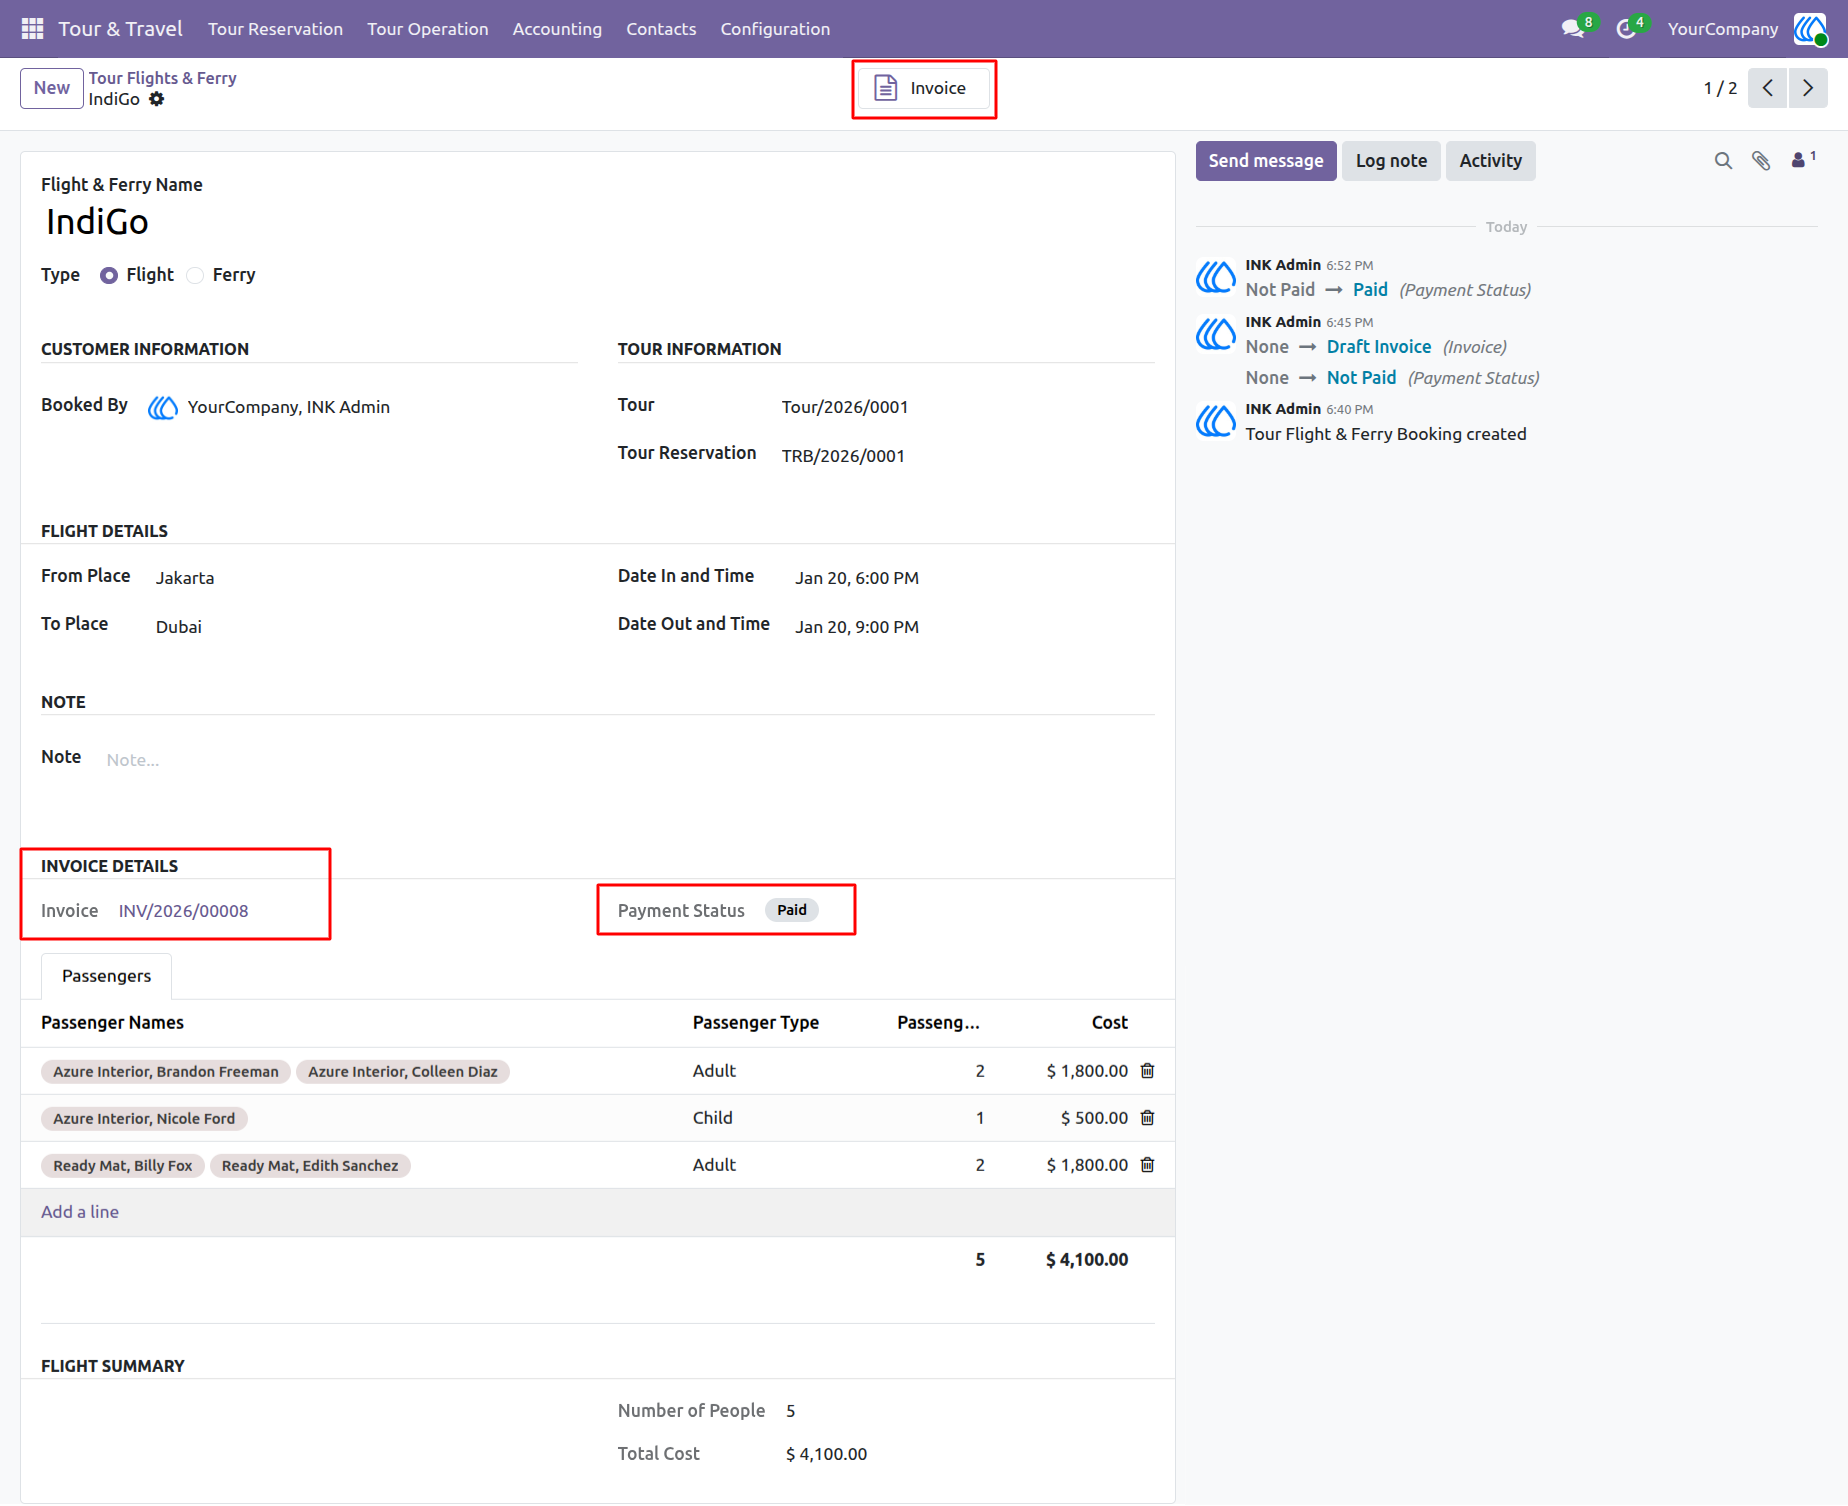Go to the previous record arrow
The image size is (1848, 1506).
(1768, 88)
